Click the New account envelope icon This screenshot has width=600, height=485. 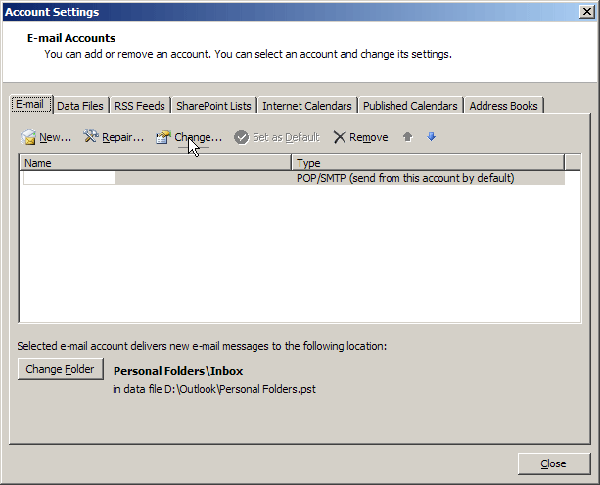28,137
